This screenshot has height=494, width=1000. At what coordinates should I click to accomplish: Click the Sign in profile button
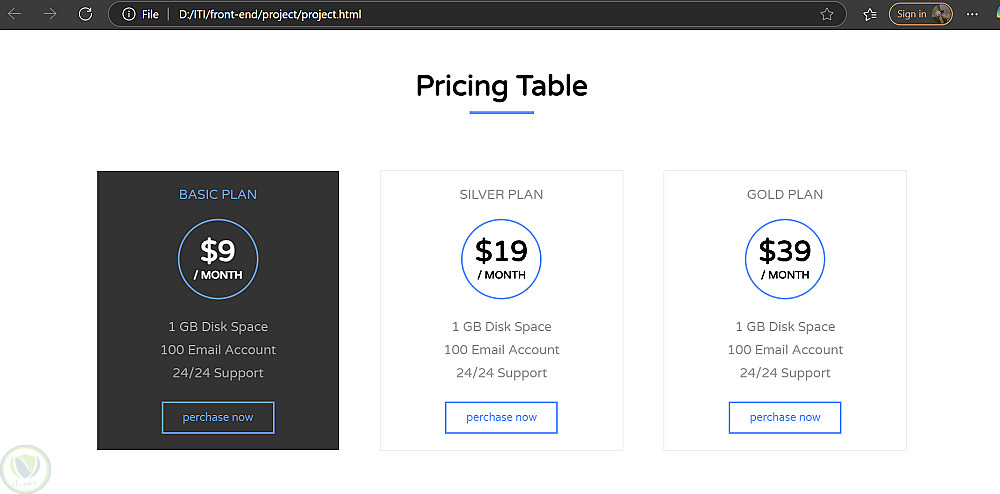[920, 14]
